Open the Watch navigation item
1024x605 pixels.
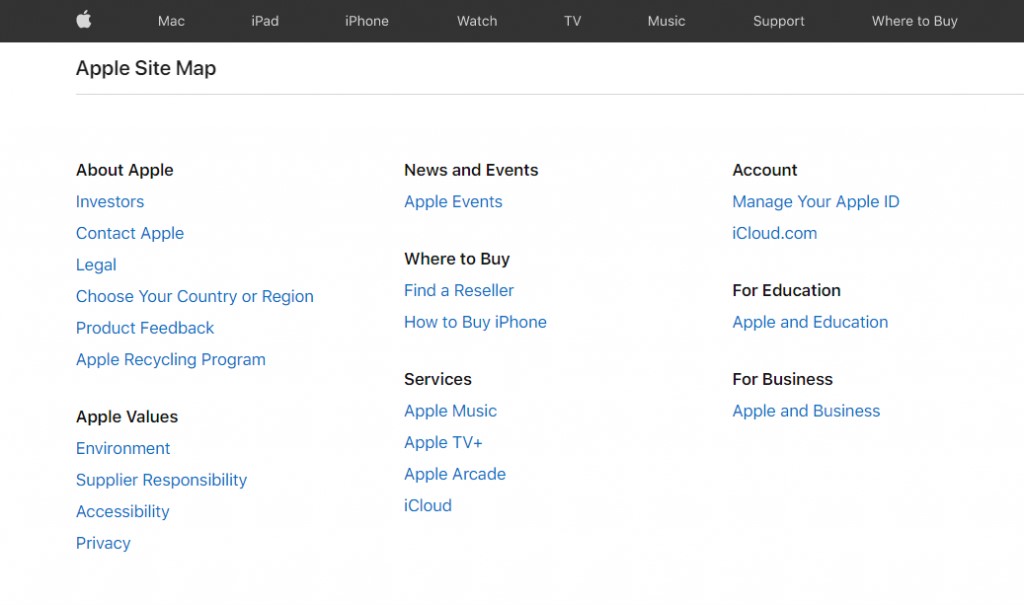[x=477, y=21]
